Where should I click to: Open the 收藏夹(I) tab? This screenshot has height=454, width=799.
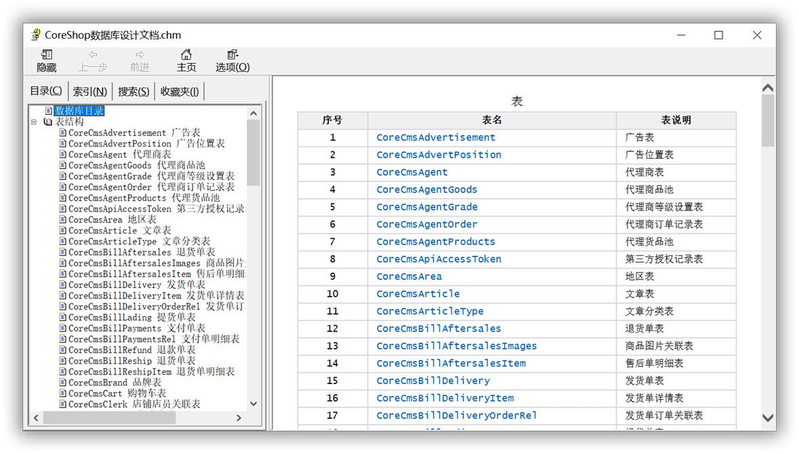click(180, 91)
